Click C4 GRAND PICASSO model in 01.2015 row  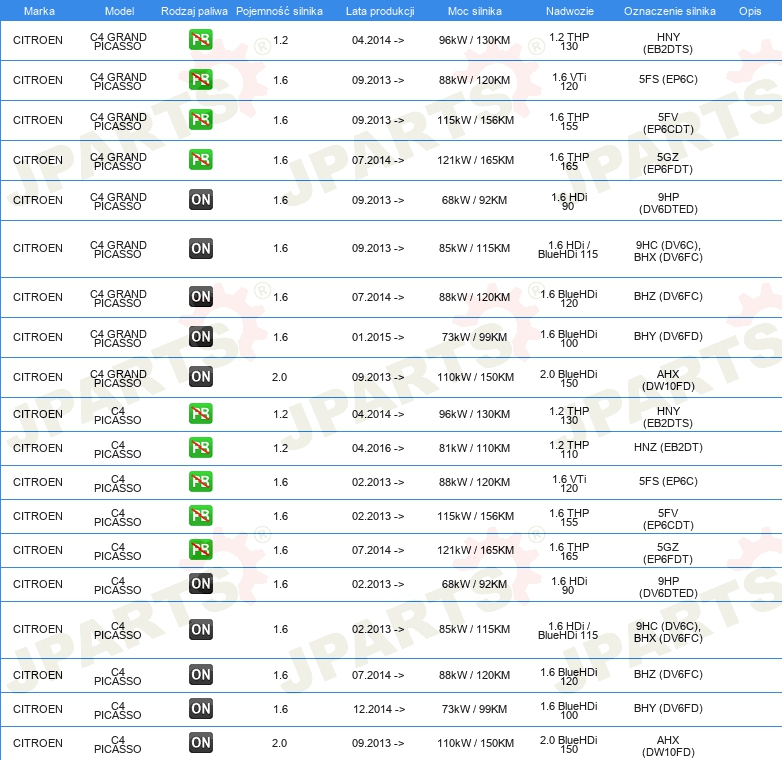click(x=118, y=338)
